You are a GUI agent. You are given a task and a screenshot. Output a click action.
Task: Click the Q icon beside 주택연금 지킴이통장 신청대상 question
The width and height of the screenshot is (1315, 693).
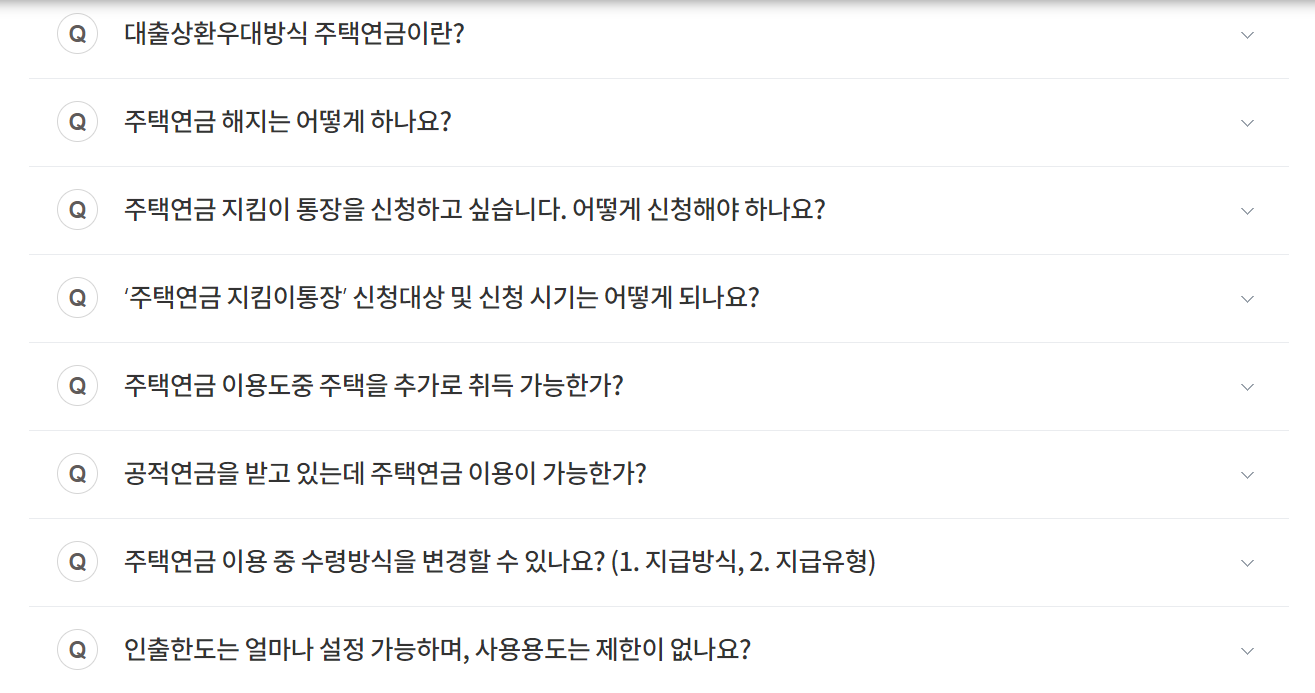[x=78, y=298]
